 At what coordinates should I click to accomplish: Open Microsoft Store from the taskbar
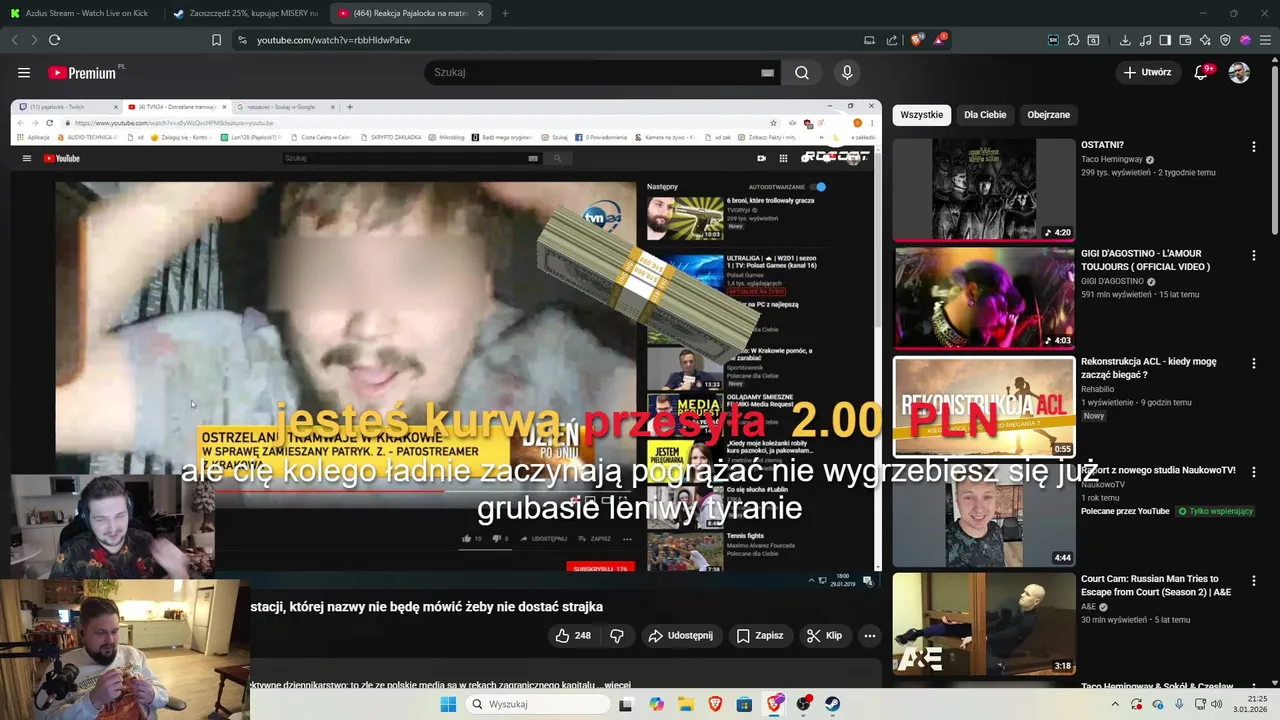point(744,704)
